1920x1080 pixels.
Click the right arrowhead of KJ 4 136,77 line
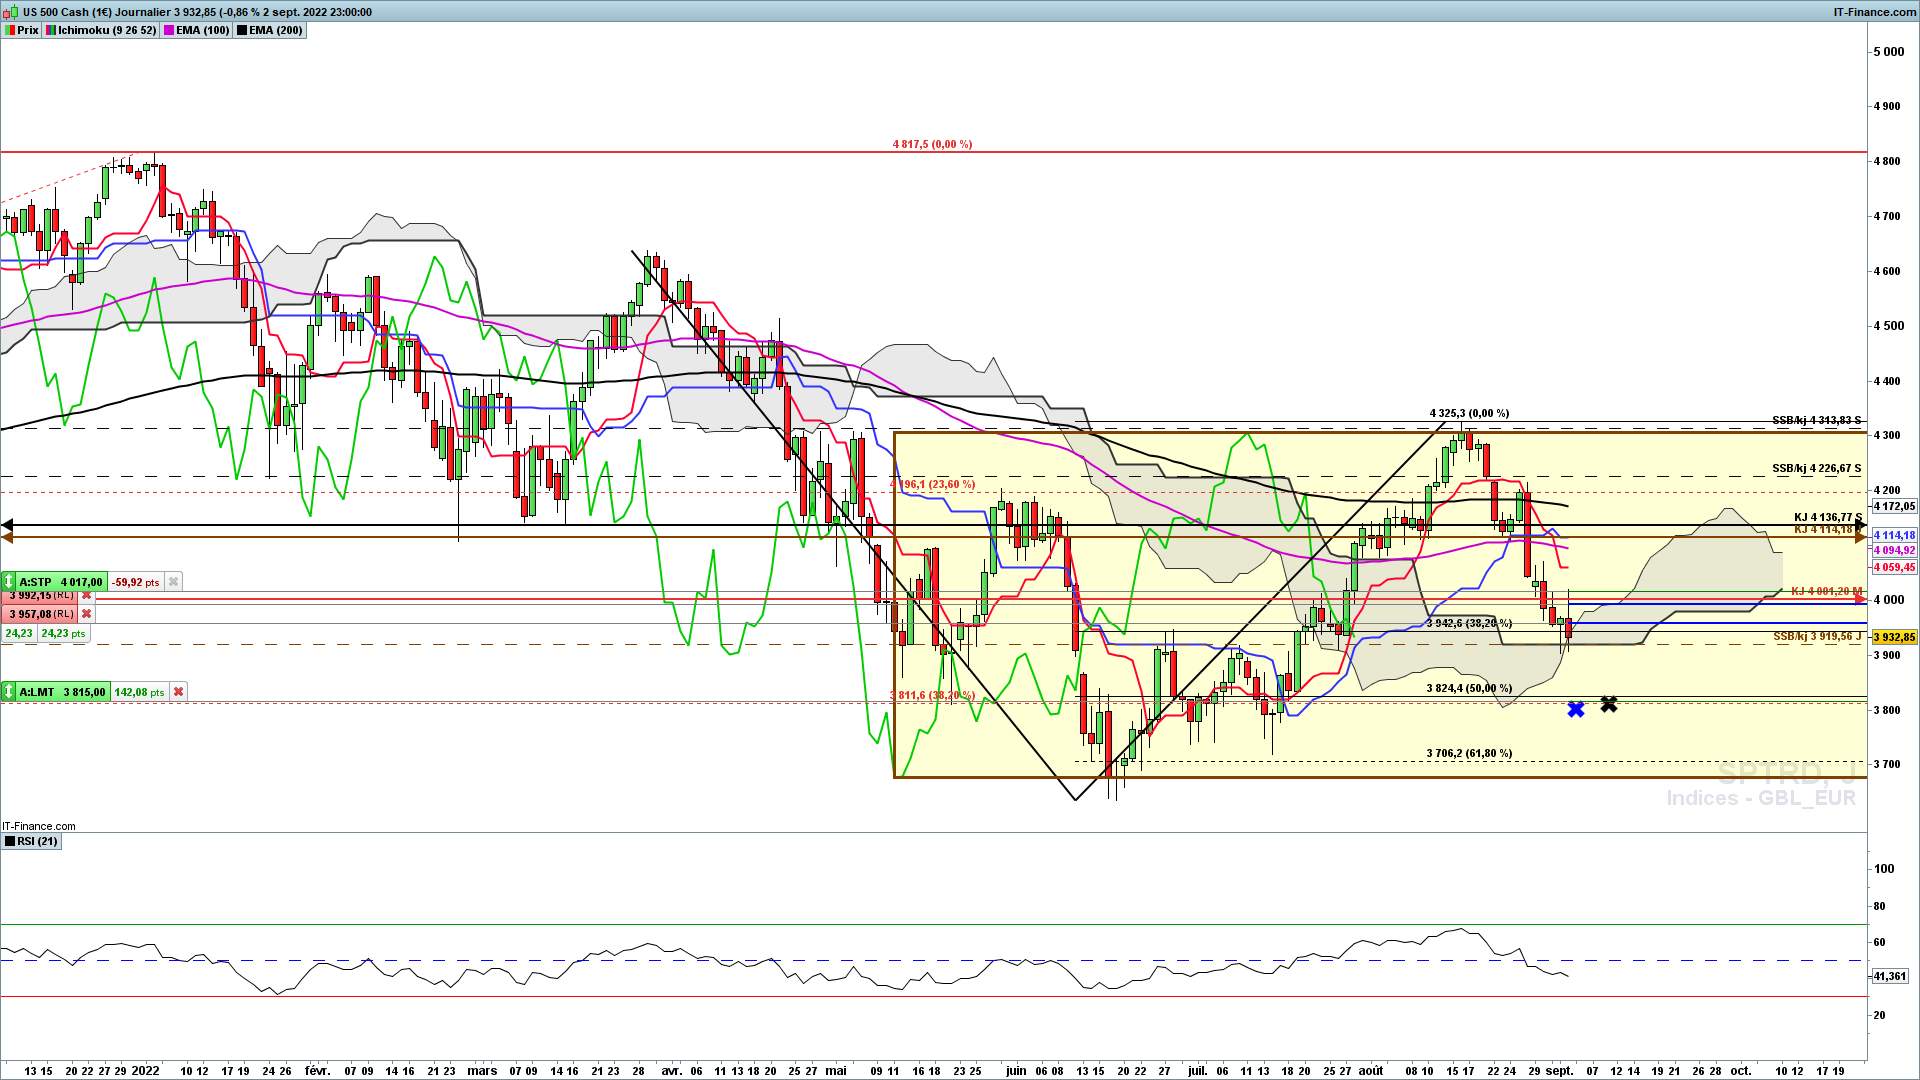click(1861, 525)
